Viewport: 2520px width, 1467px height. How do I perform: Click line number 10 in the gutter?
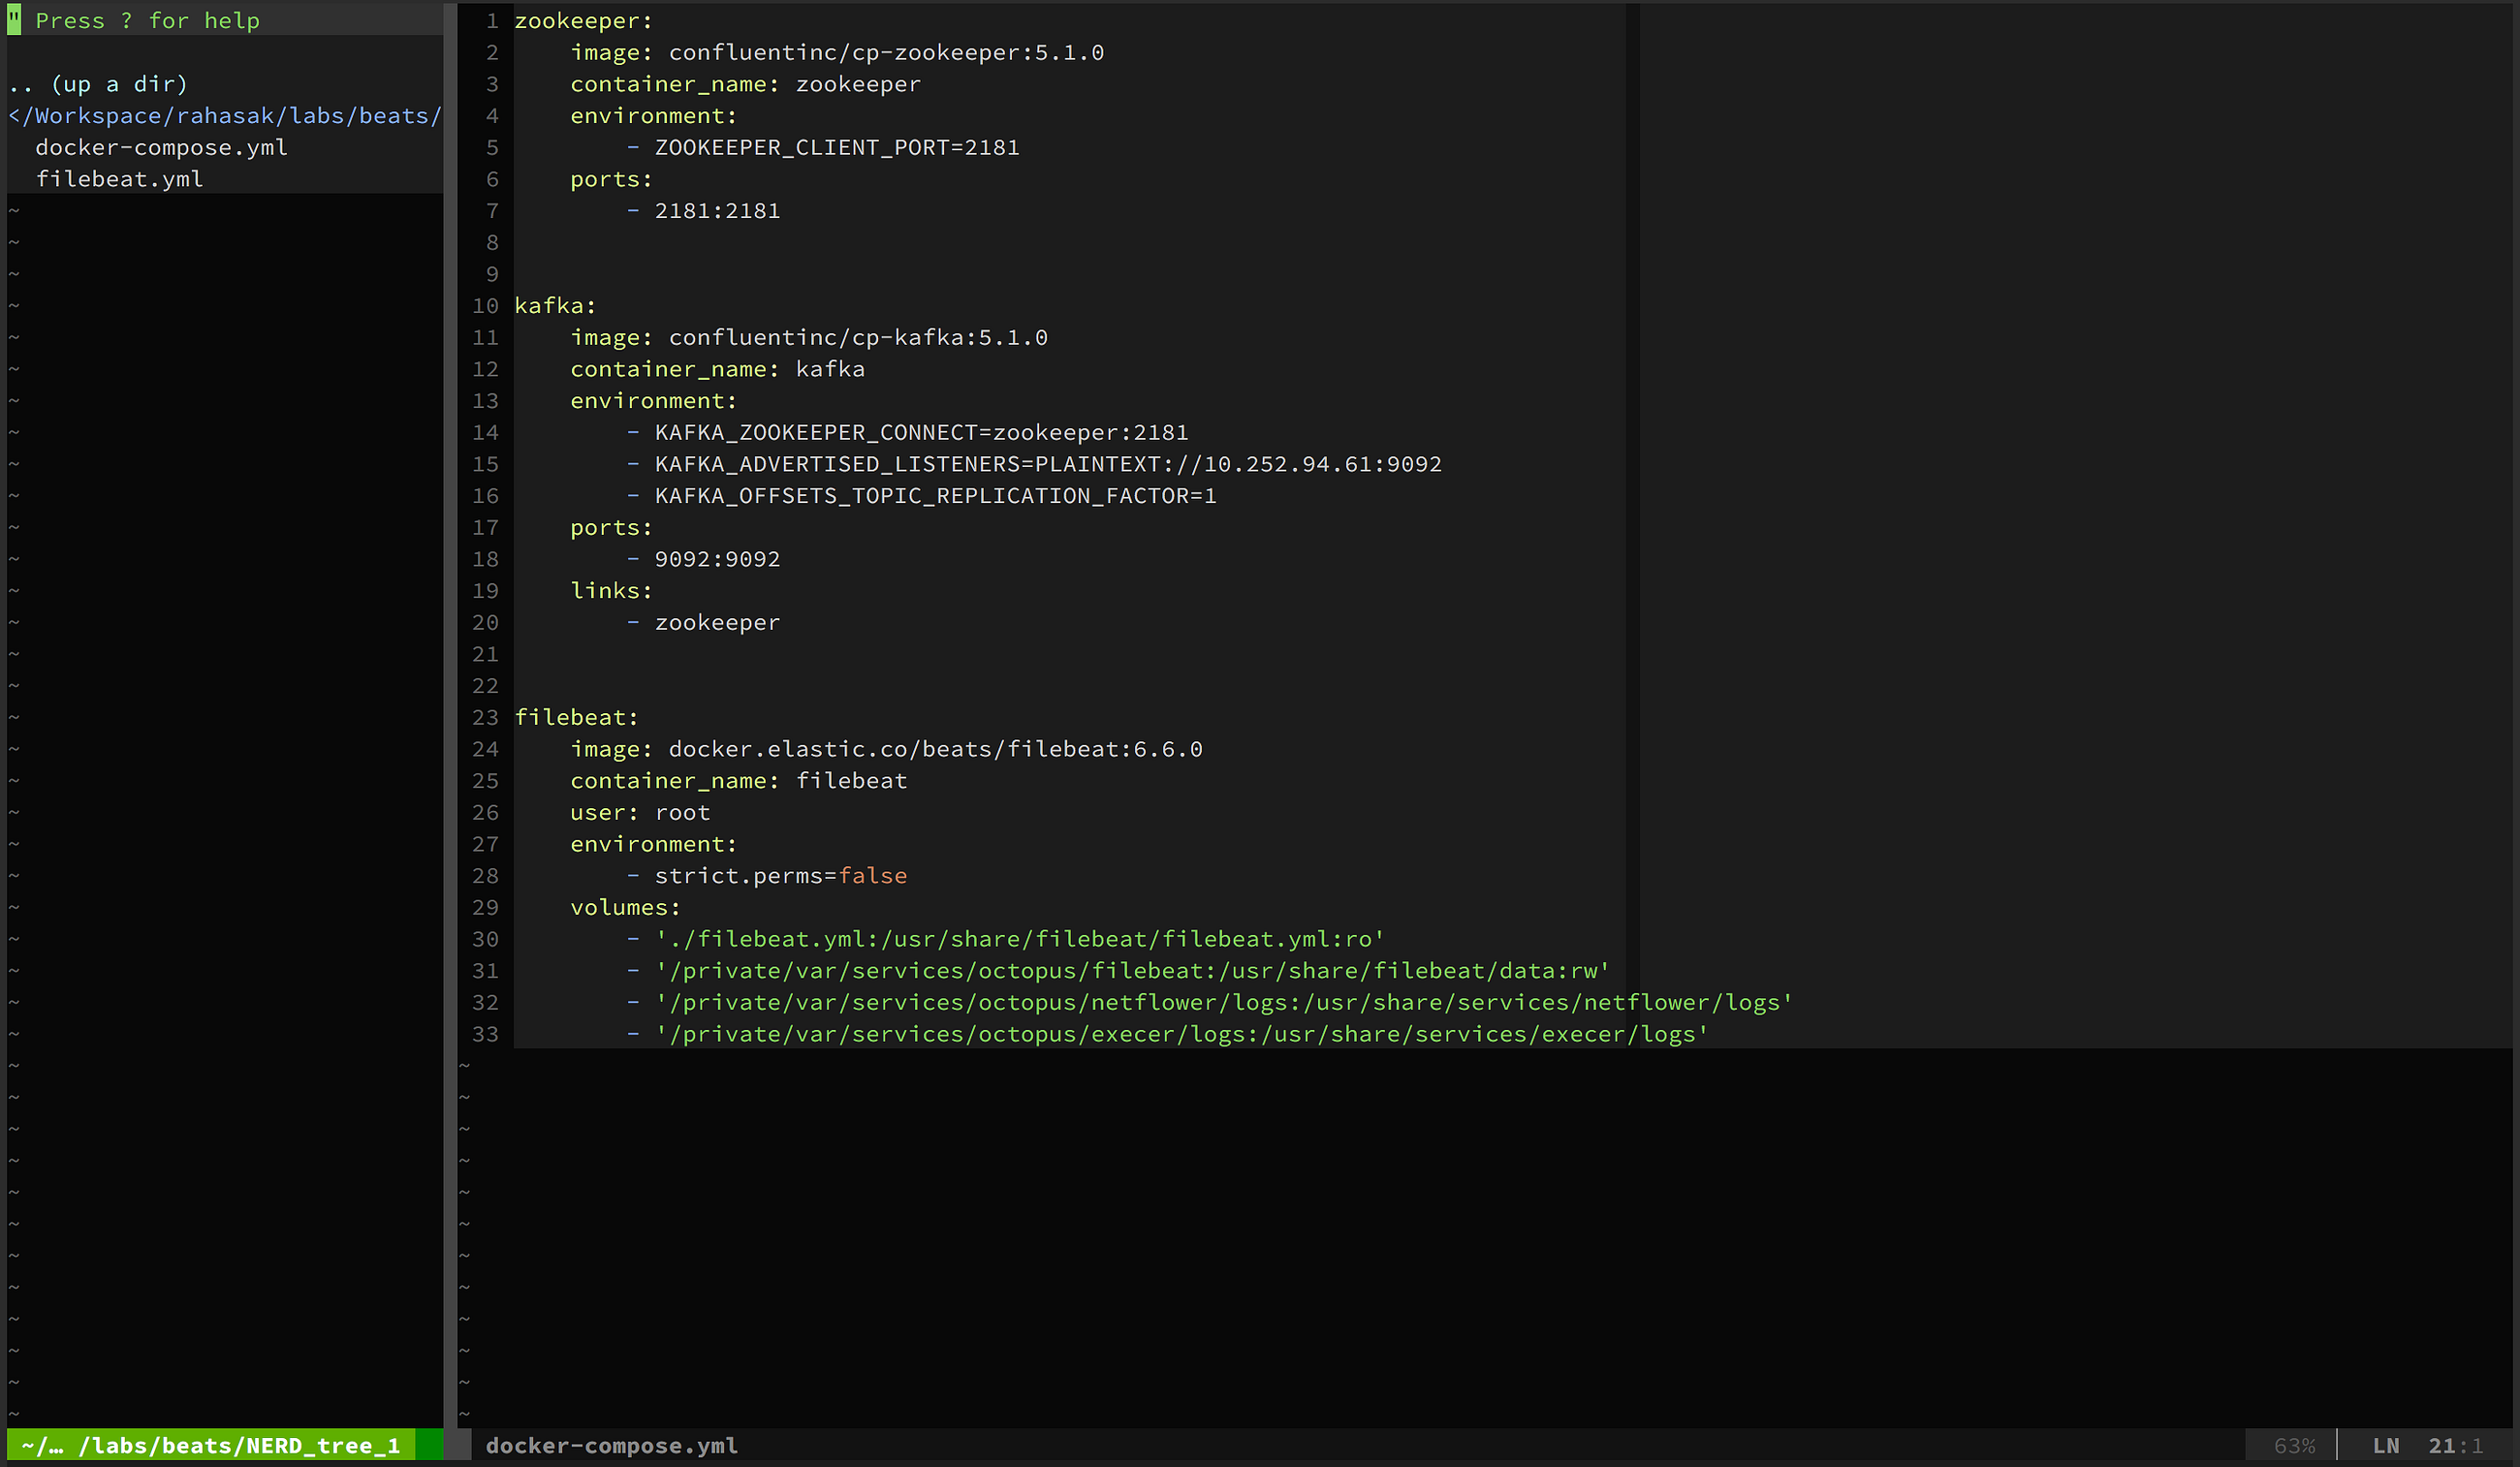tap(485, 306)
